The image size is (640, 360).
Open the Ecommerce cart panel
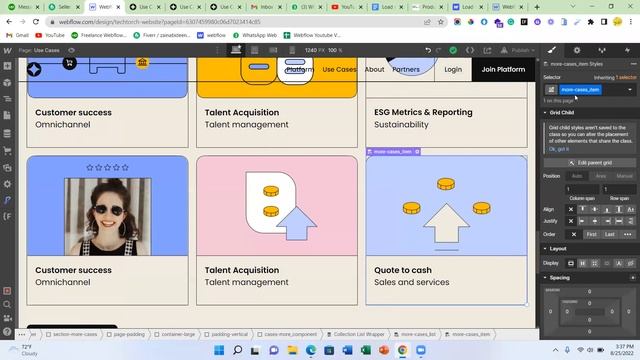click(7, 151)
